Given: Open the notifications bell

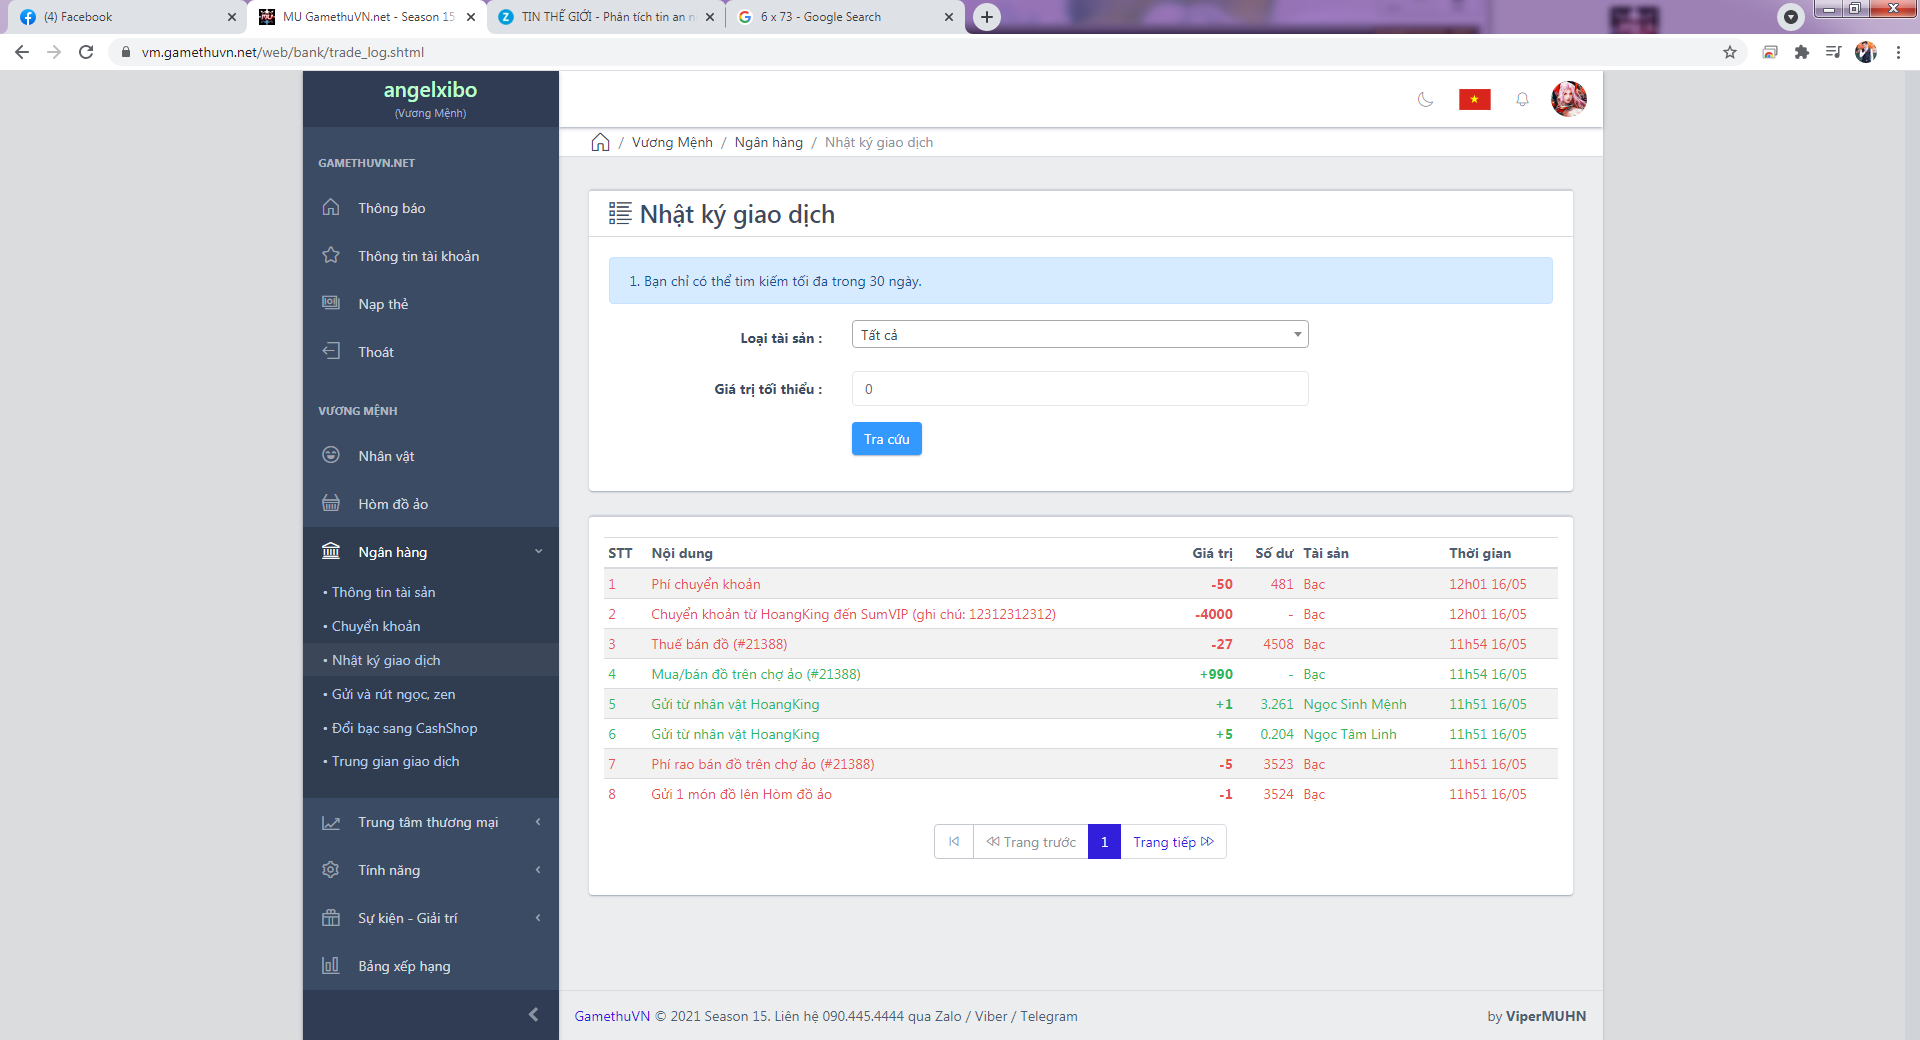Looking at the screenshot, I should (x=1522, y=99).
